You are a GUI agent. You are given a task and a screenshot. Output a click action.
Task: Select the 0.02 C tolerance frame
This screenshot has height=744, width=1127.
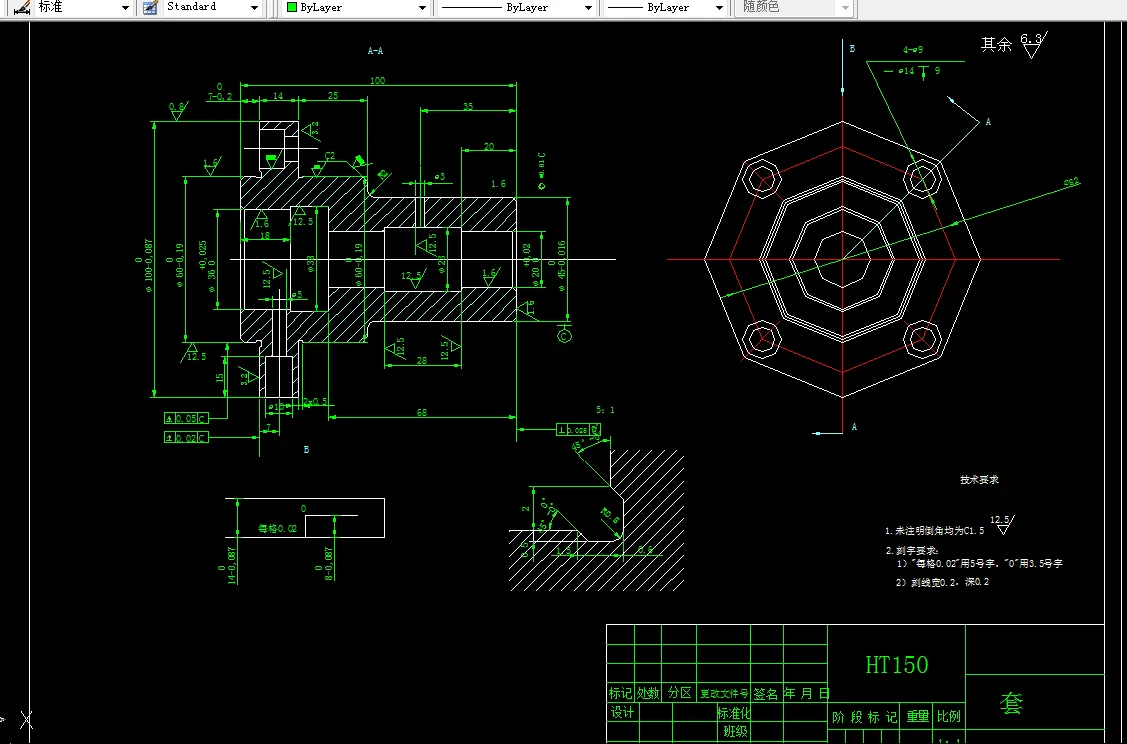pyautogui.click(x=186, y=437)
